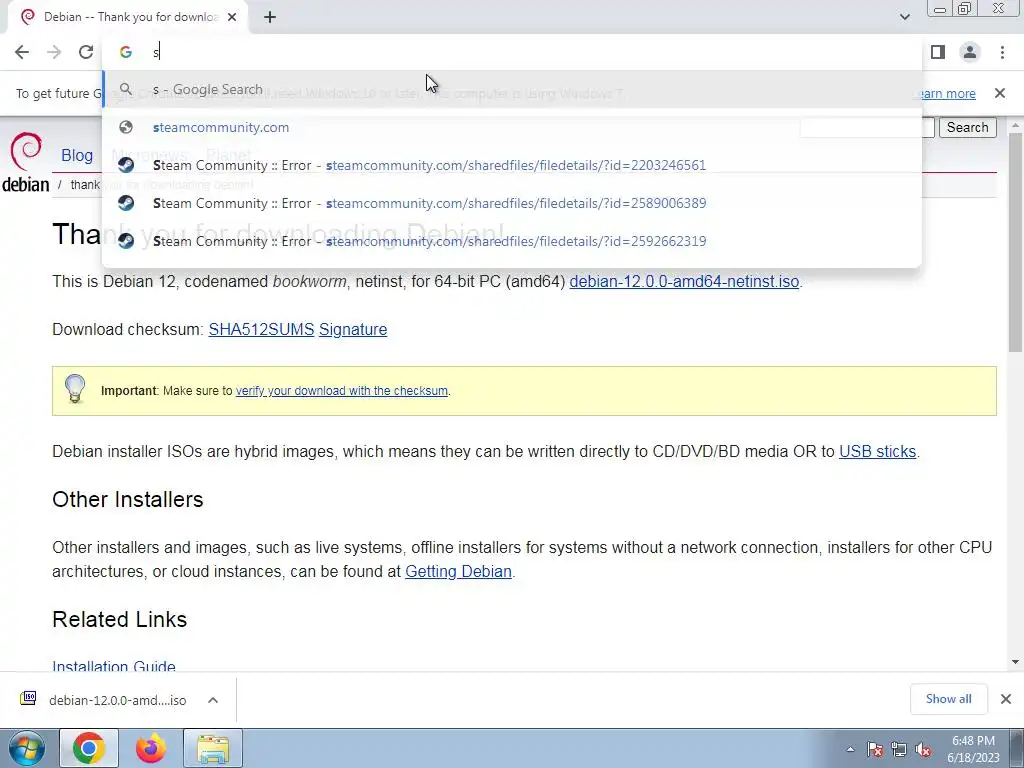Click the Google icon in the address bar
This screenshot has height=768, width=1024.
coord(125,52)
